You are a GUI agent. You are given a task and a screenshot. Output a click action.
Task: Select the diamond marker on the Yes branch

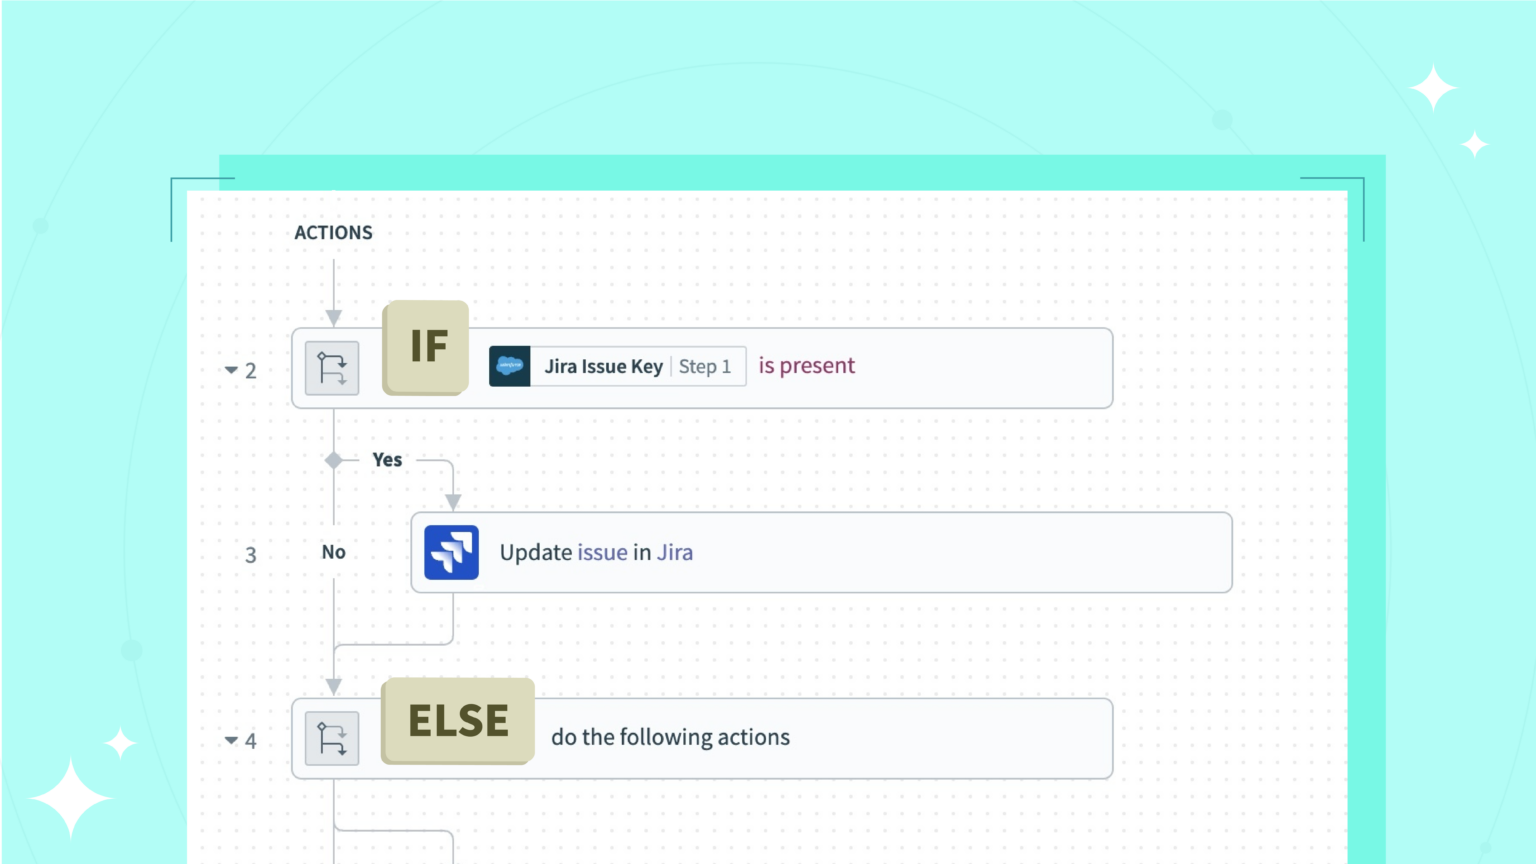click(333, 460)
